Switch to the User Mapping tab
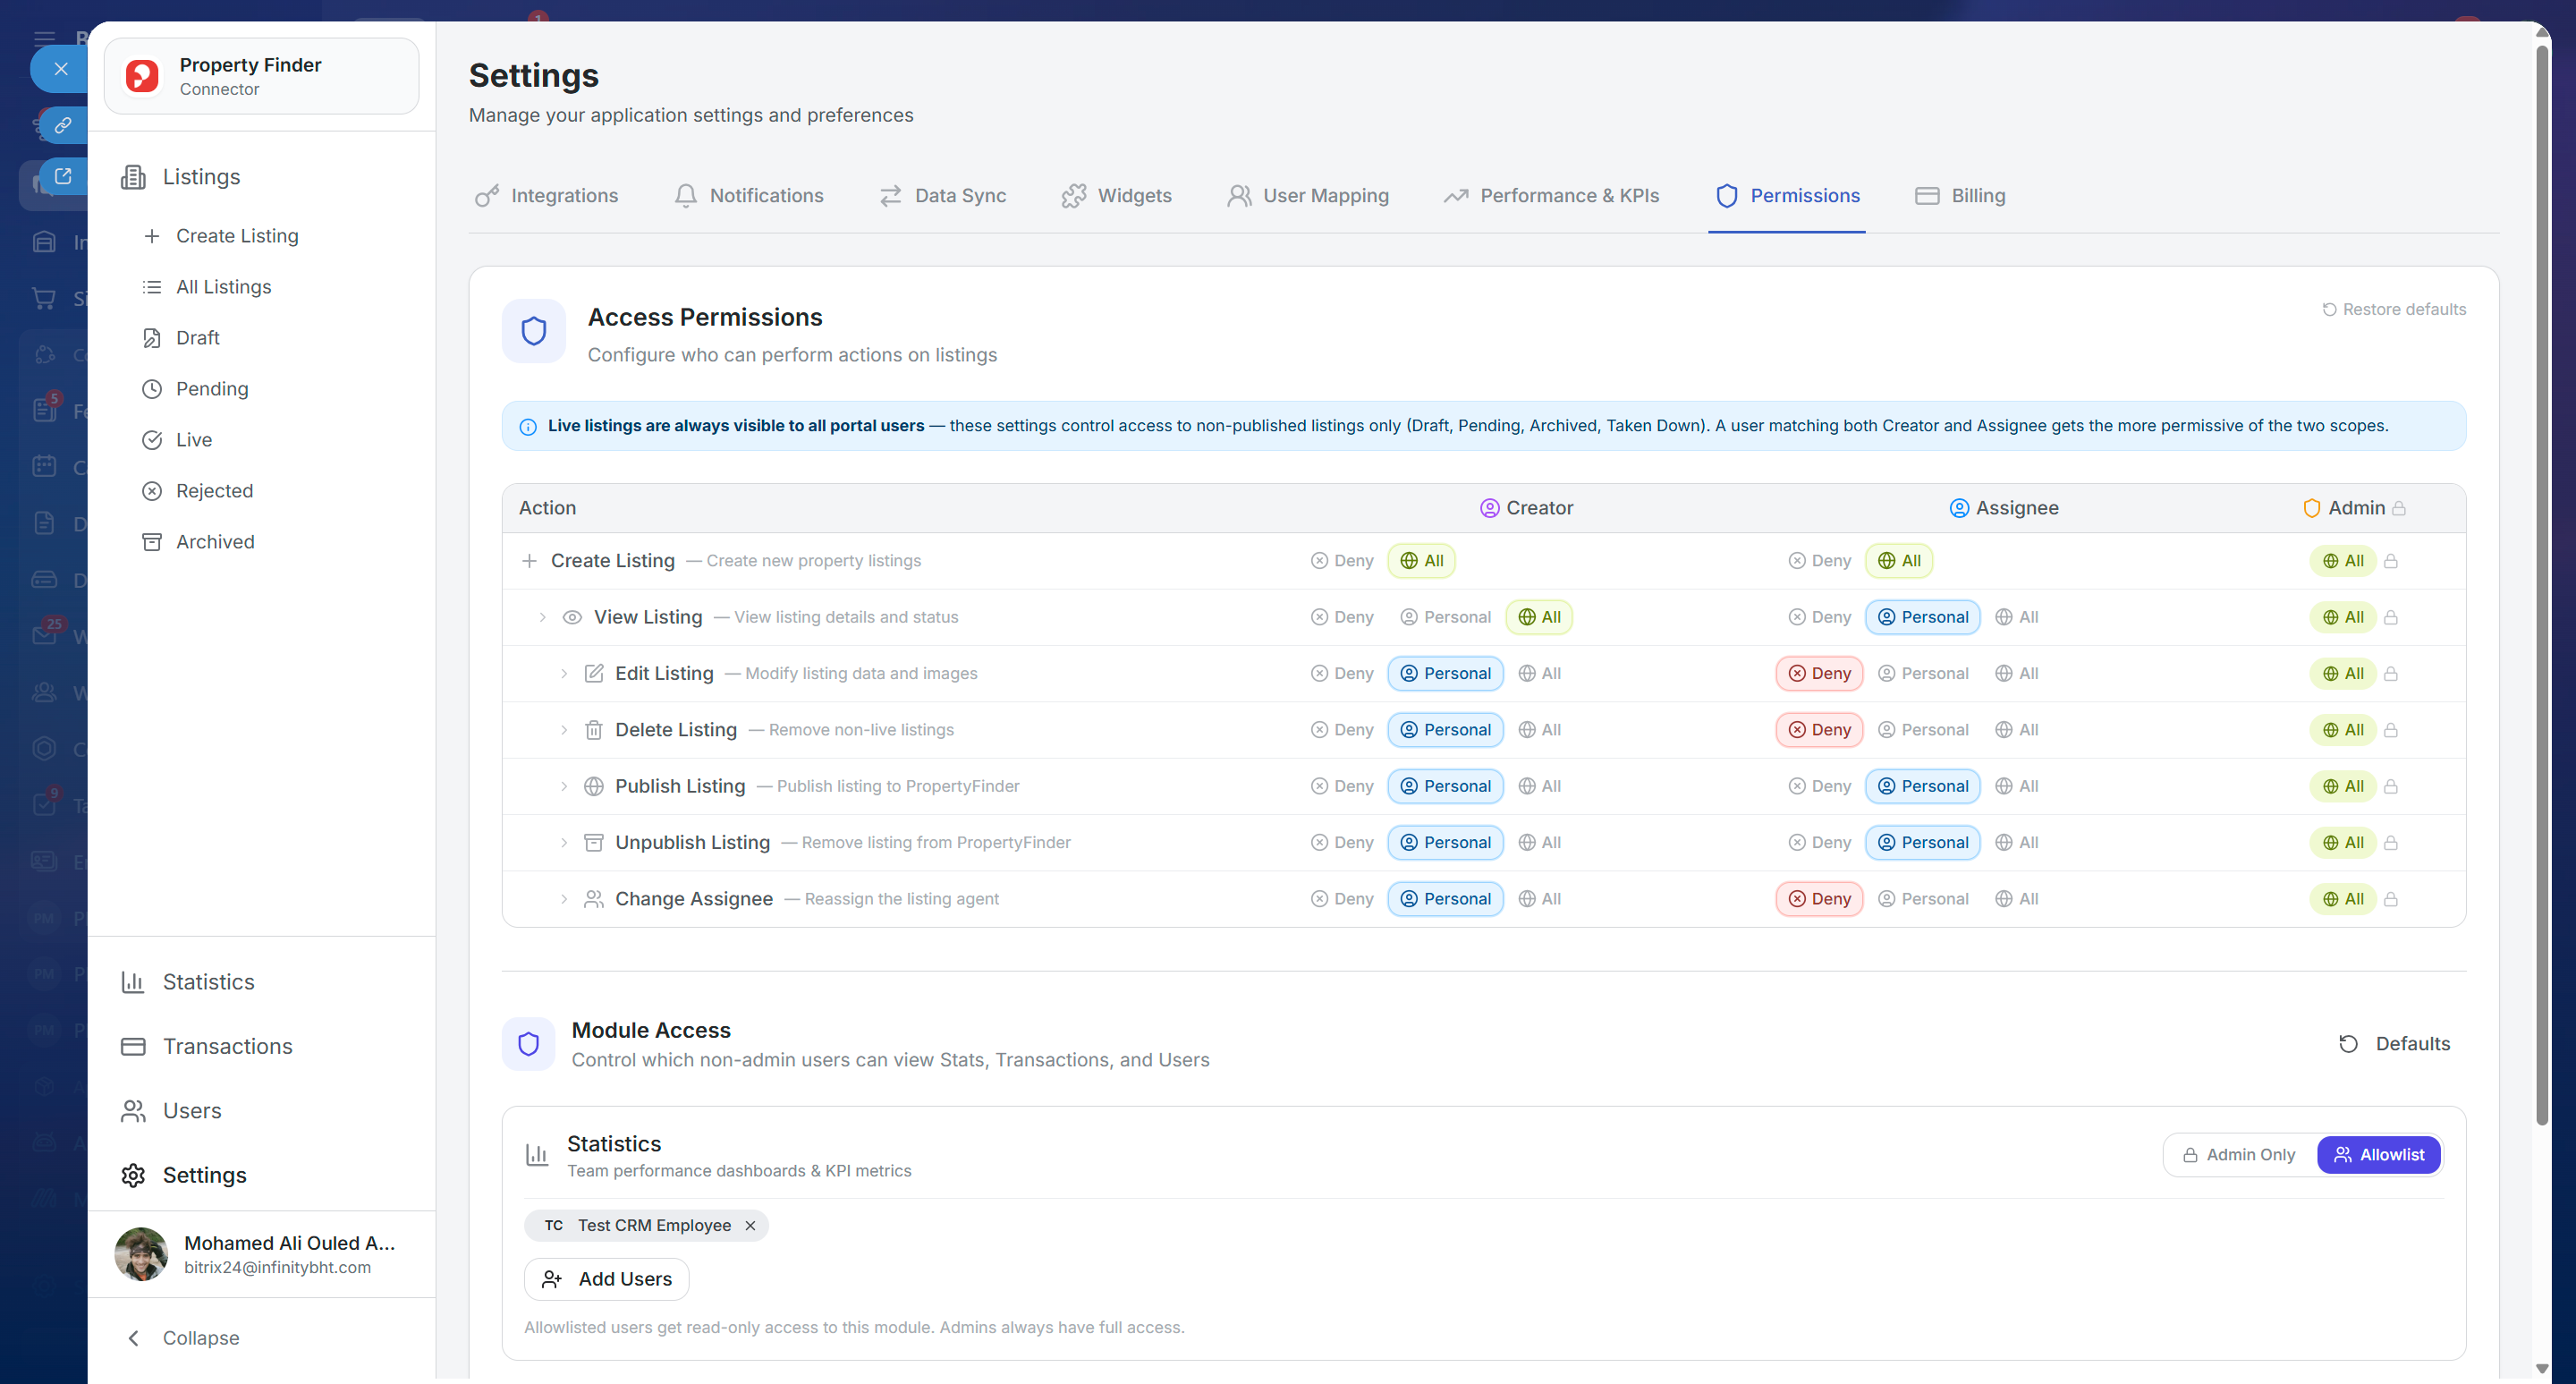The width and height of the screenshot is (2576, 1384). [x=1308, y=196]
